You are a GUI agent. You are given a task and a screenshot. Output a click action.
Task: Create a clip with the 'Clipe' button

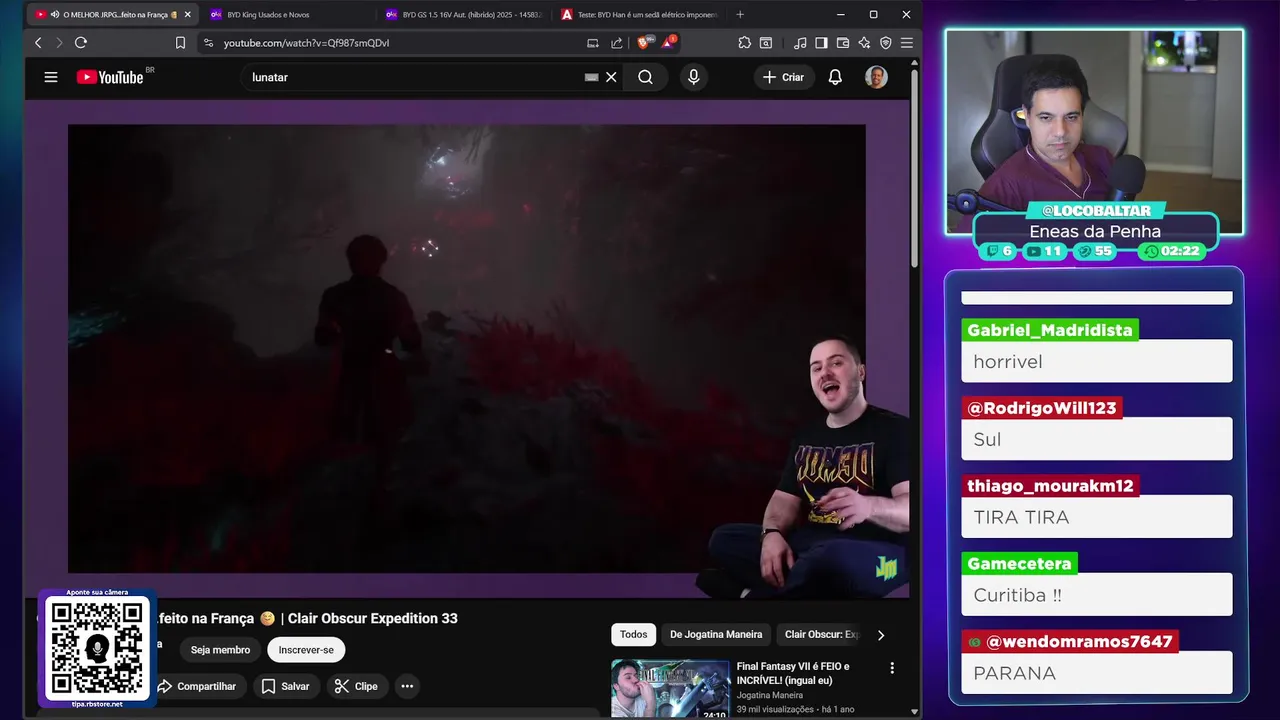pyautogui.click(x=356, y=686)
